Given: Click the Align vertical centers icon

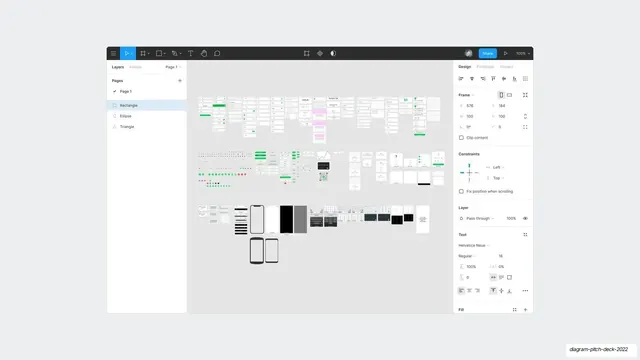Looking at the screenshot, I should pos(504,79).
